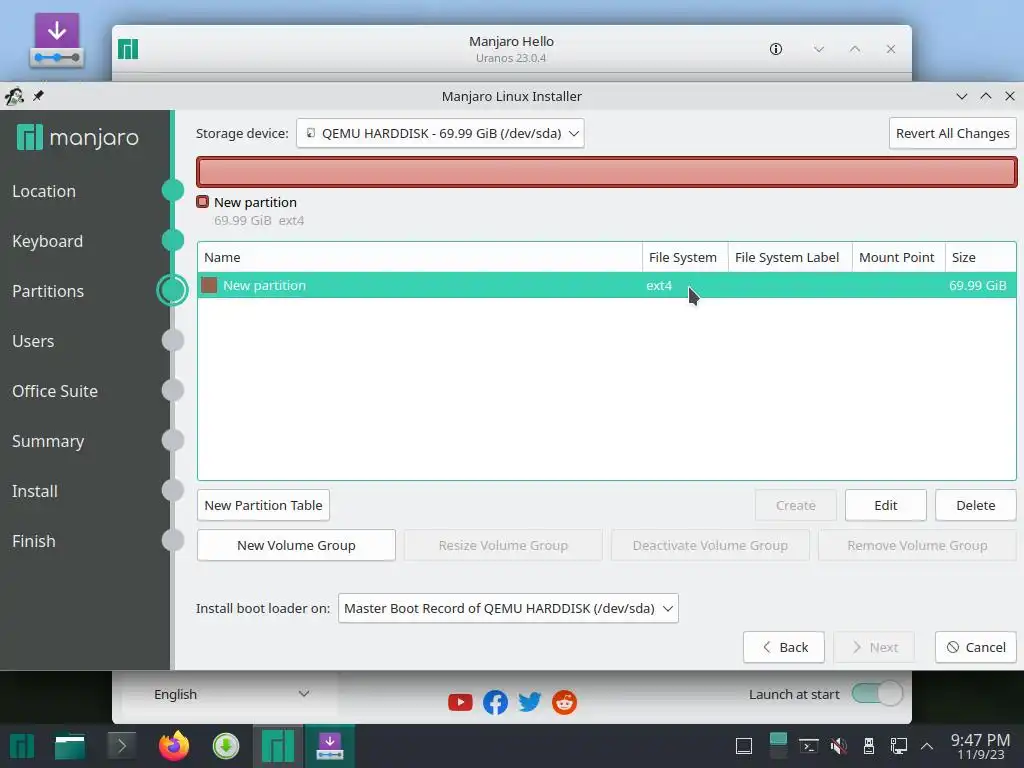1024x768 pixels.
Task: Click the Delete partition button
Action: [x=976, y=505]
